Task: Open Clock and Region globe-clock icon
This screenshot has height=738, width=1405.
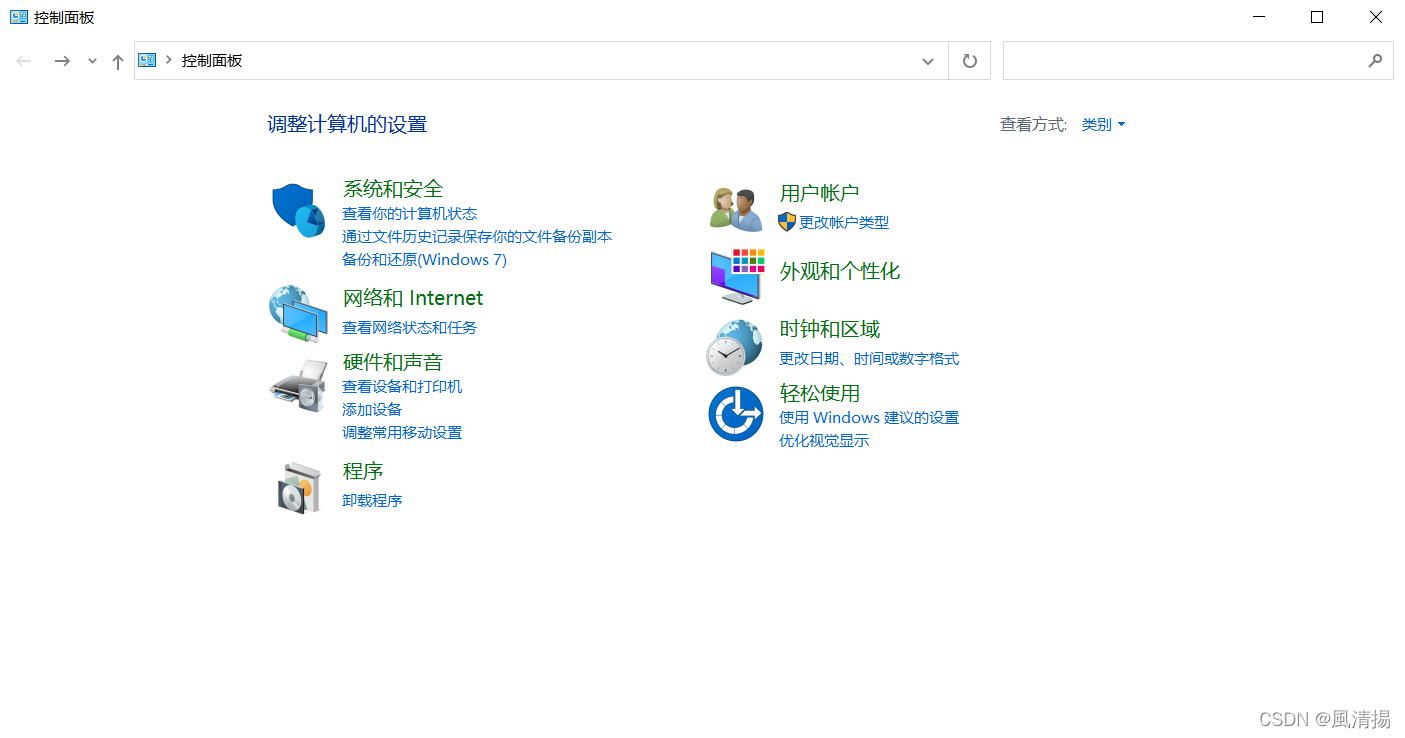Action: coord(735,347)
